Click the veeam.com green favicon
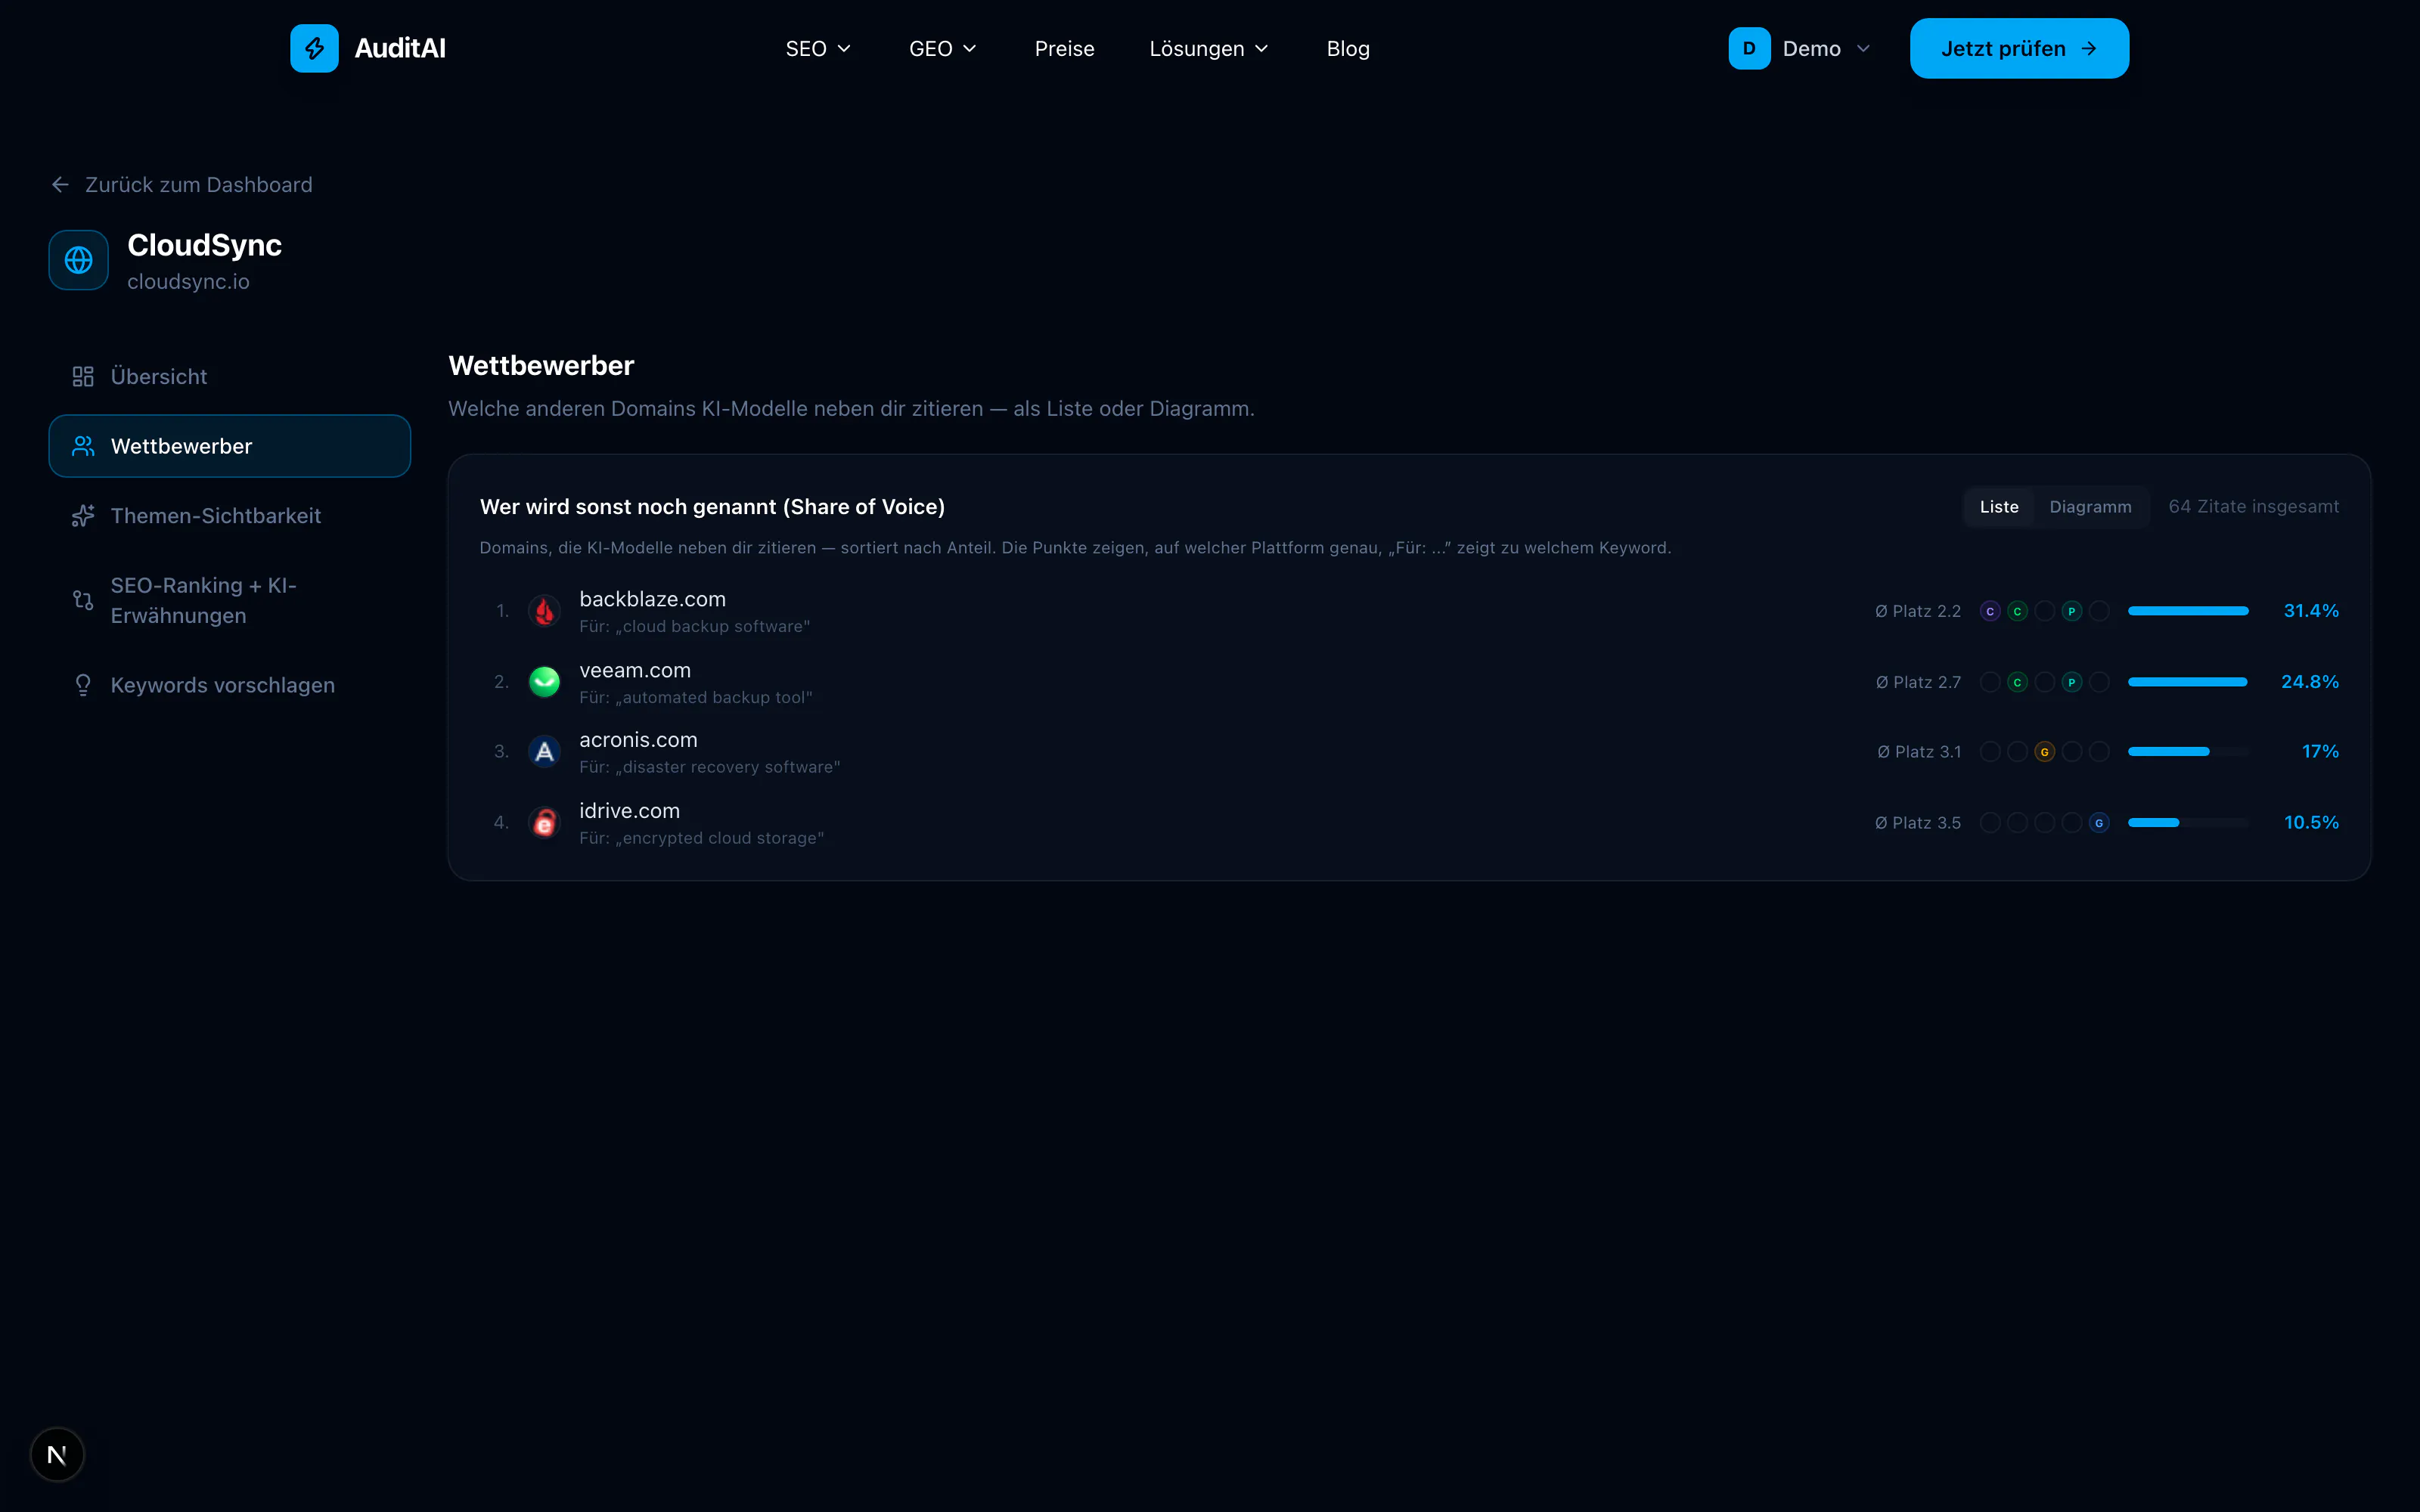 544,682
